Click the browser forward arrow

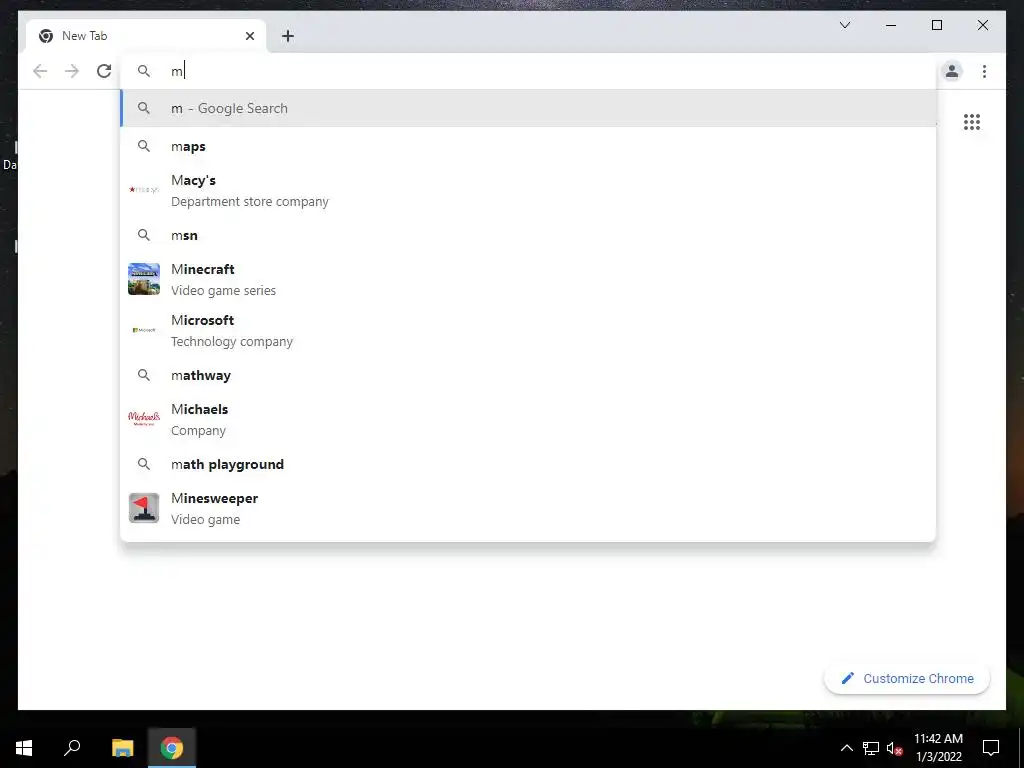coord(72,71)
